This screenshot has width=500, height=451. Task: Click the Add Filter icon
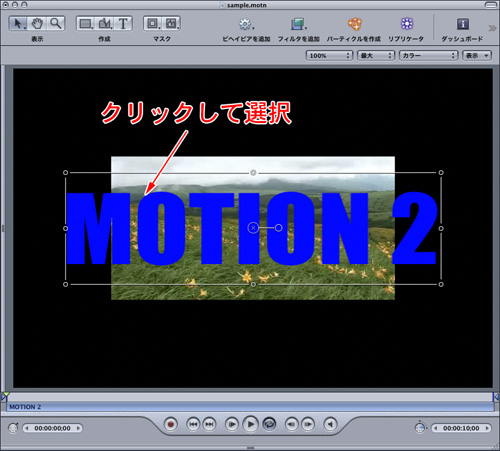click(x=298, y=24)
